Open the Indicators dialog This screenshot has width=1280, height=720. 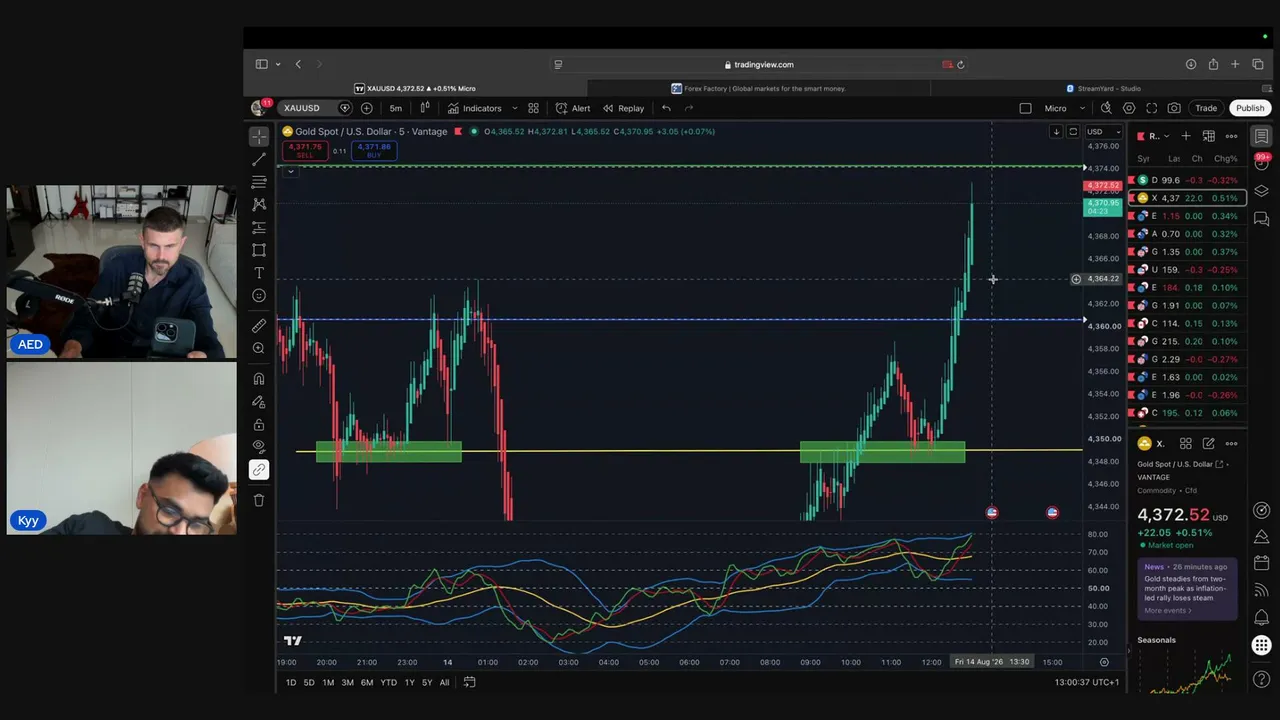pyautogui.click(x=475, y=108)
